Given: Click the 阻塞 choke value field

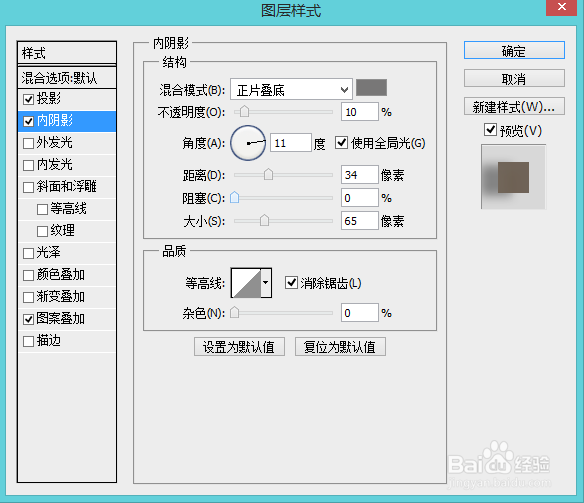Looking at the screenshot, I should coord(360,198).
